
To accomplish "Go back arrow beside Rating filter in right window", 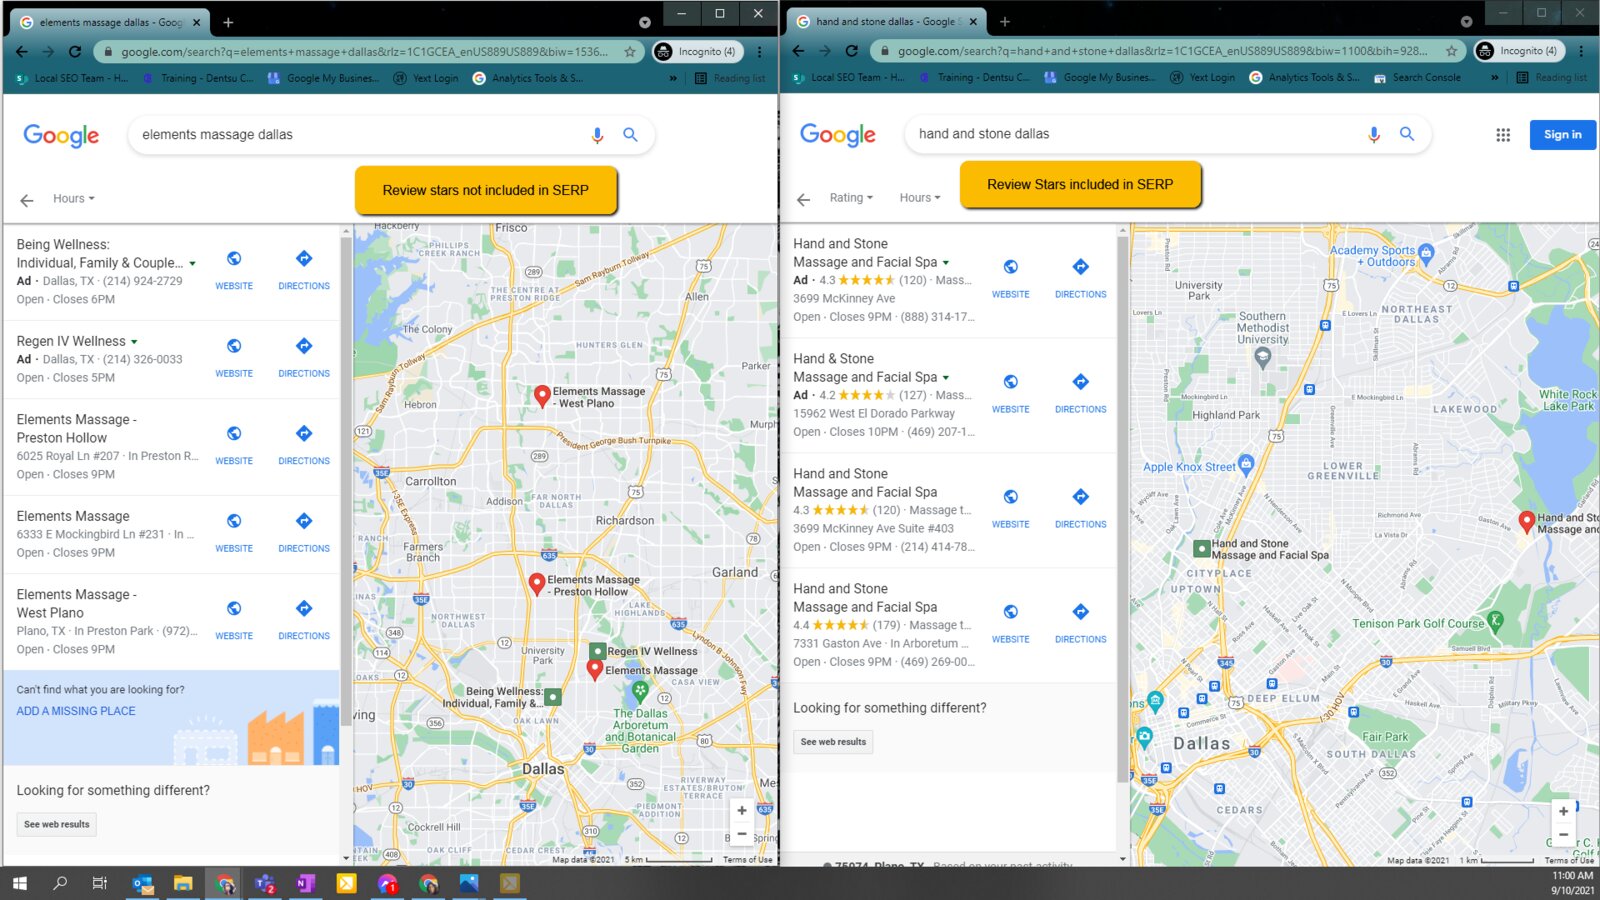I will (x=803, y=199).
